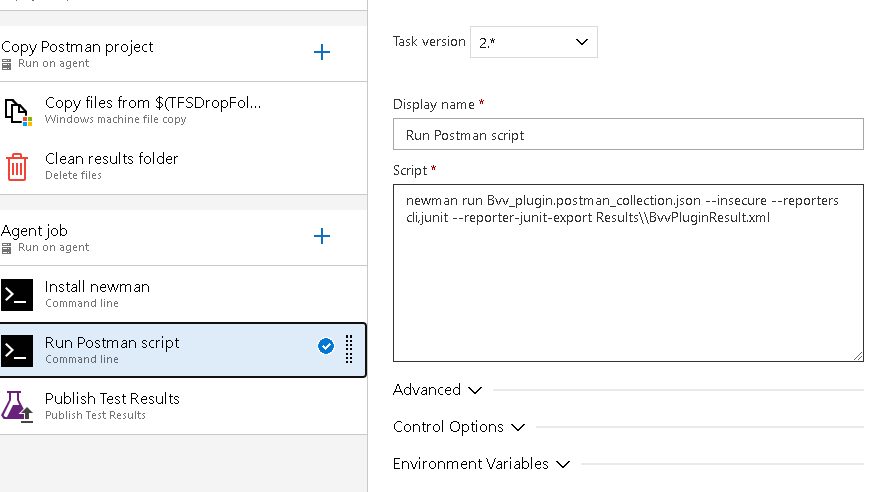The height and width of the screenshot is (492, 873).
Task: Expand the Control Options section
Action: pyautogui.click(x=459, y=427)
